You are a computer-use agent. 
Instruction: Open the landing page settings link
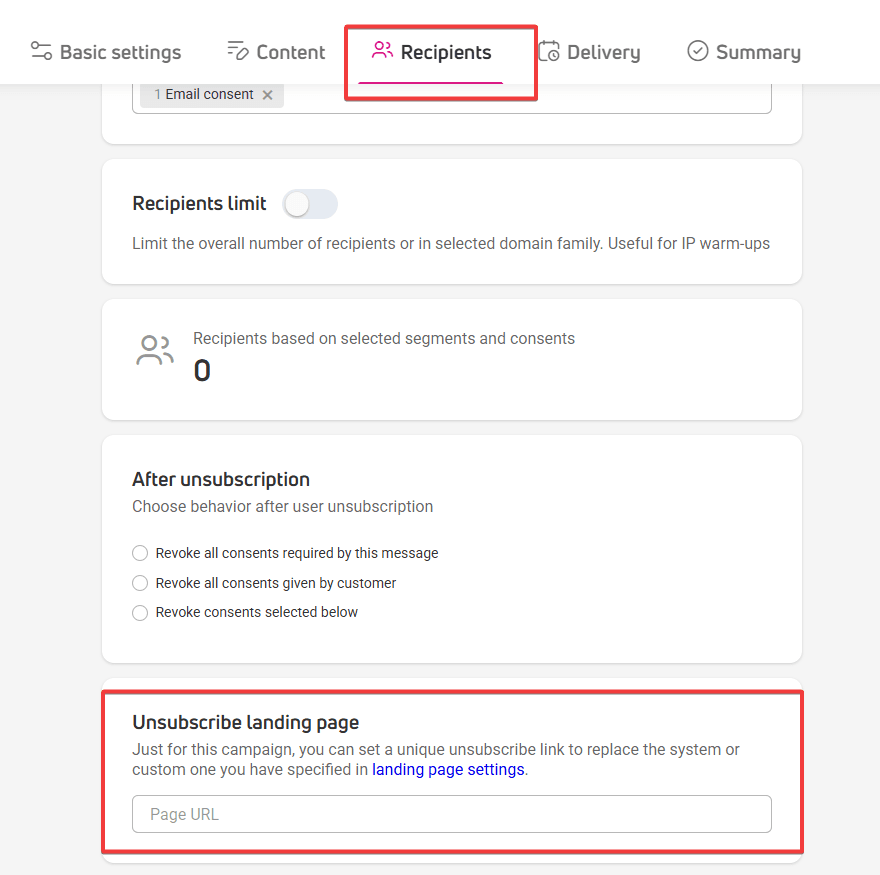(x=448, y=769)
